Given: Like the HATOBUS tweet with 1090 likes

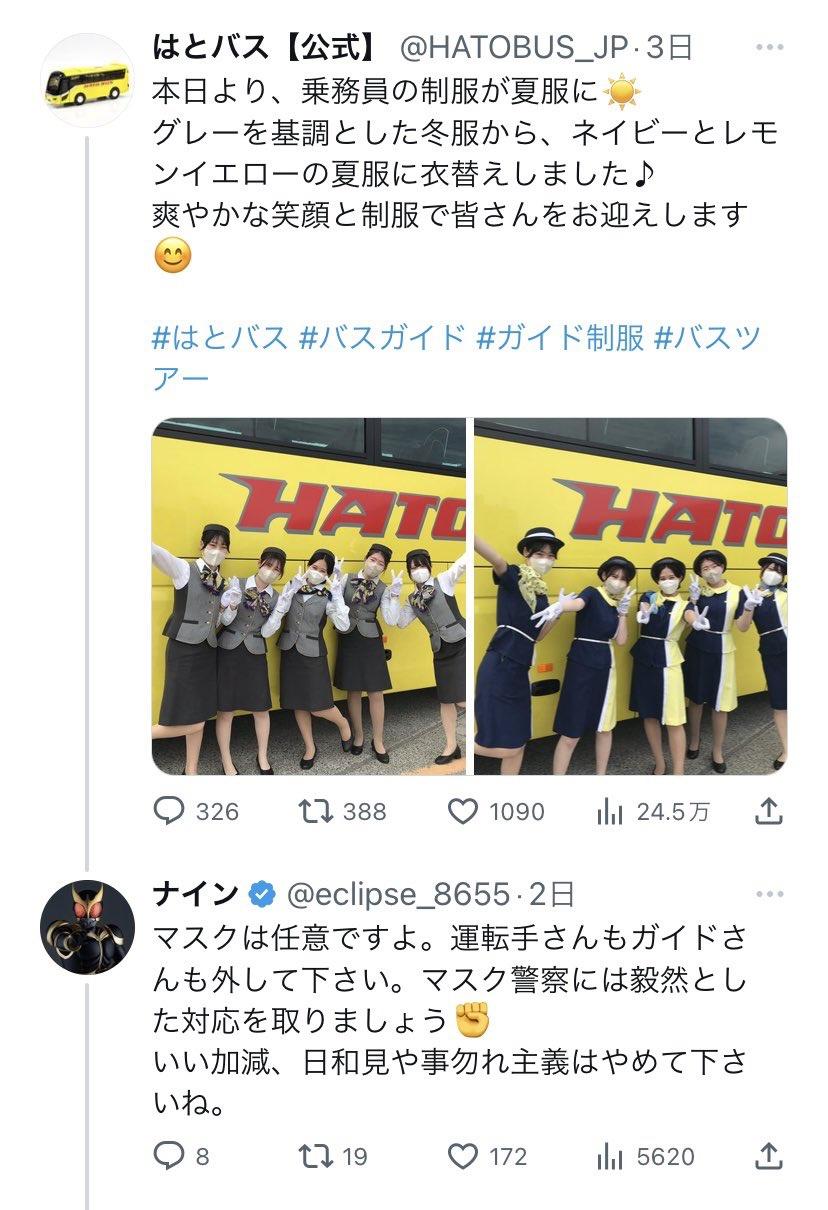Looking at the screenshot, I should [x=495, y=811].
